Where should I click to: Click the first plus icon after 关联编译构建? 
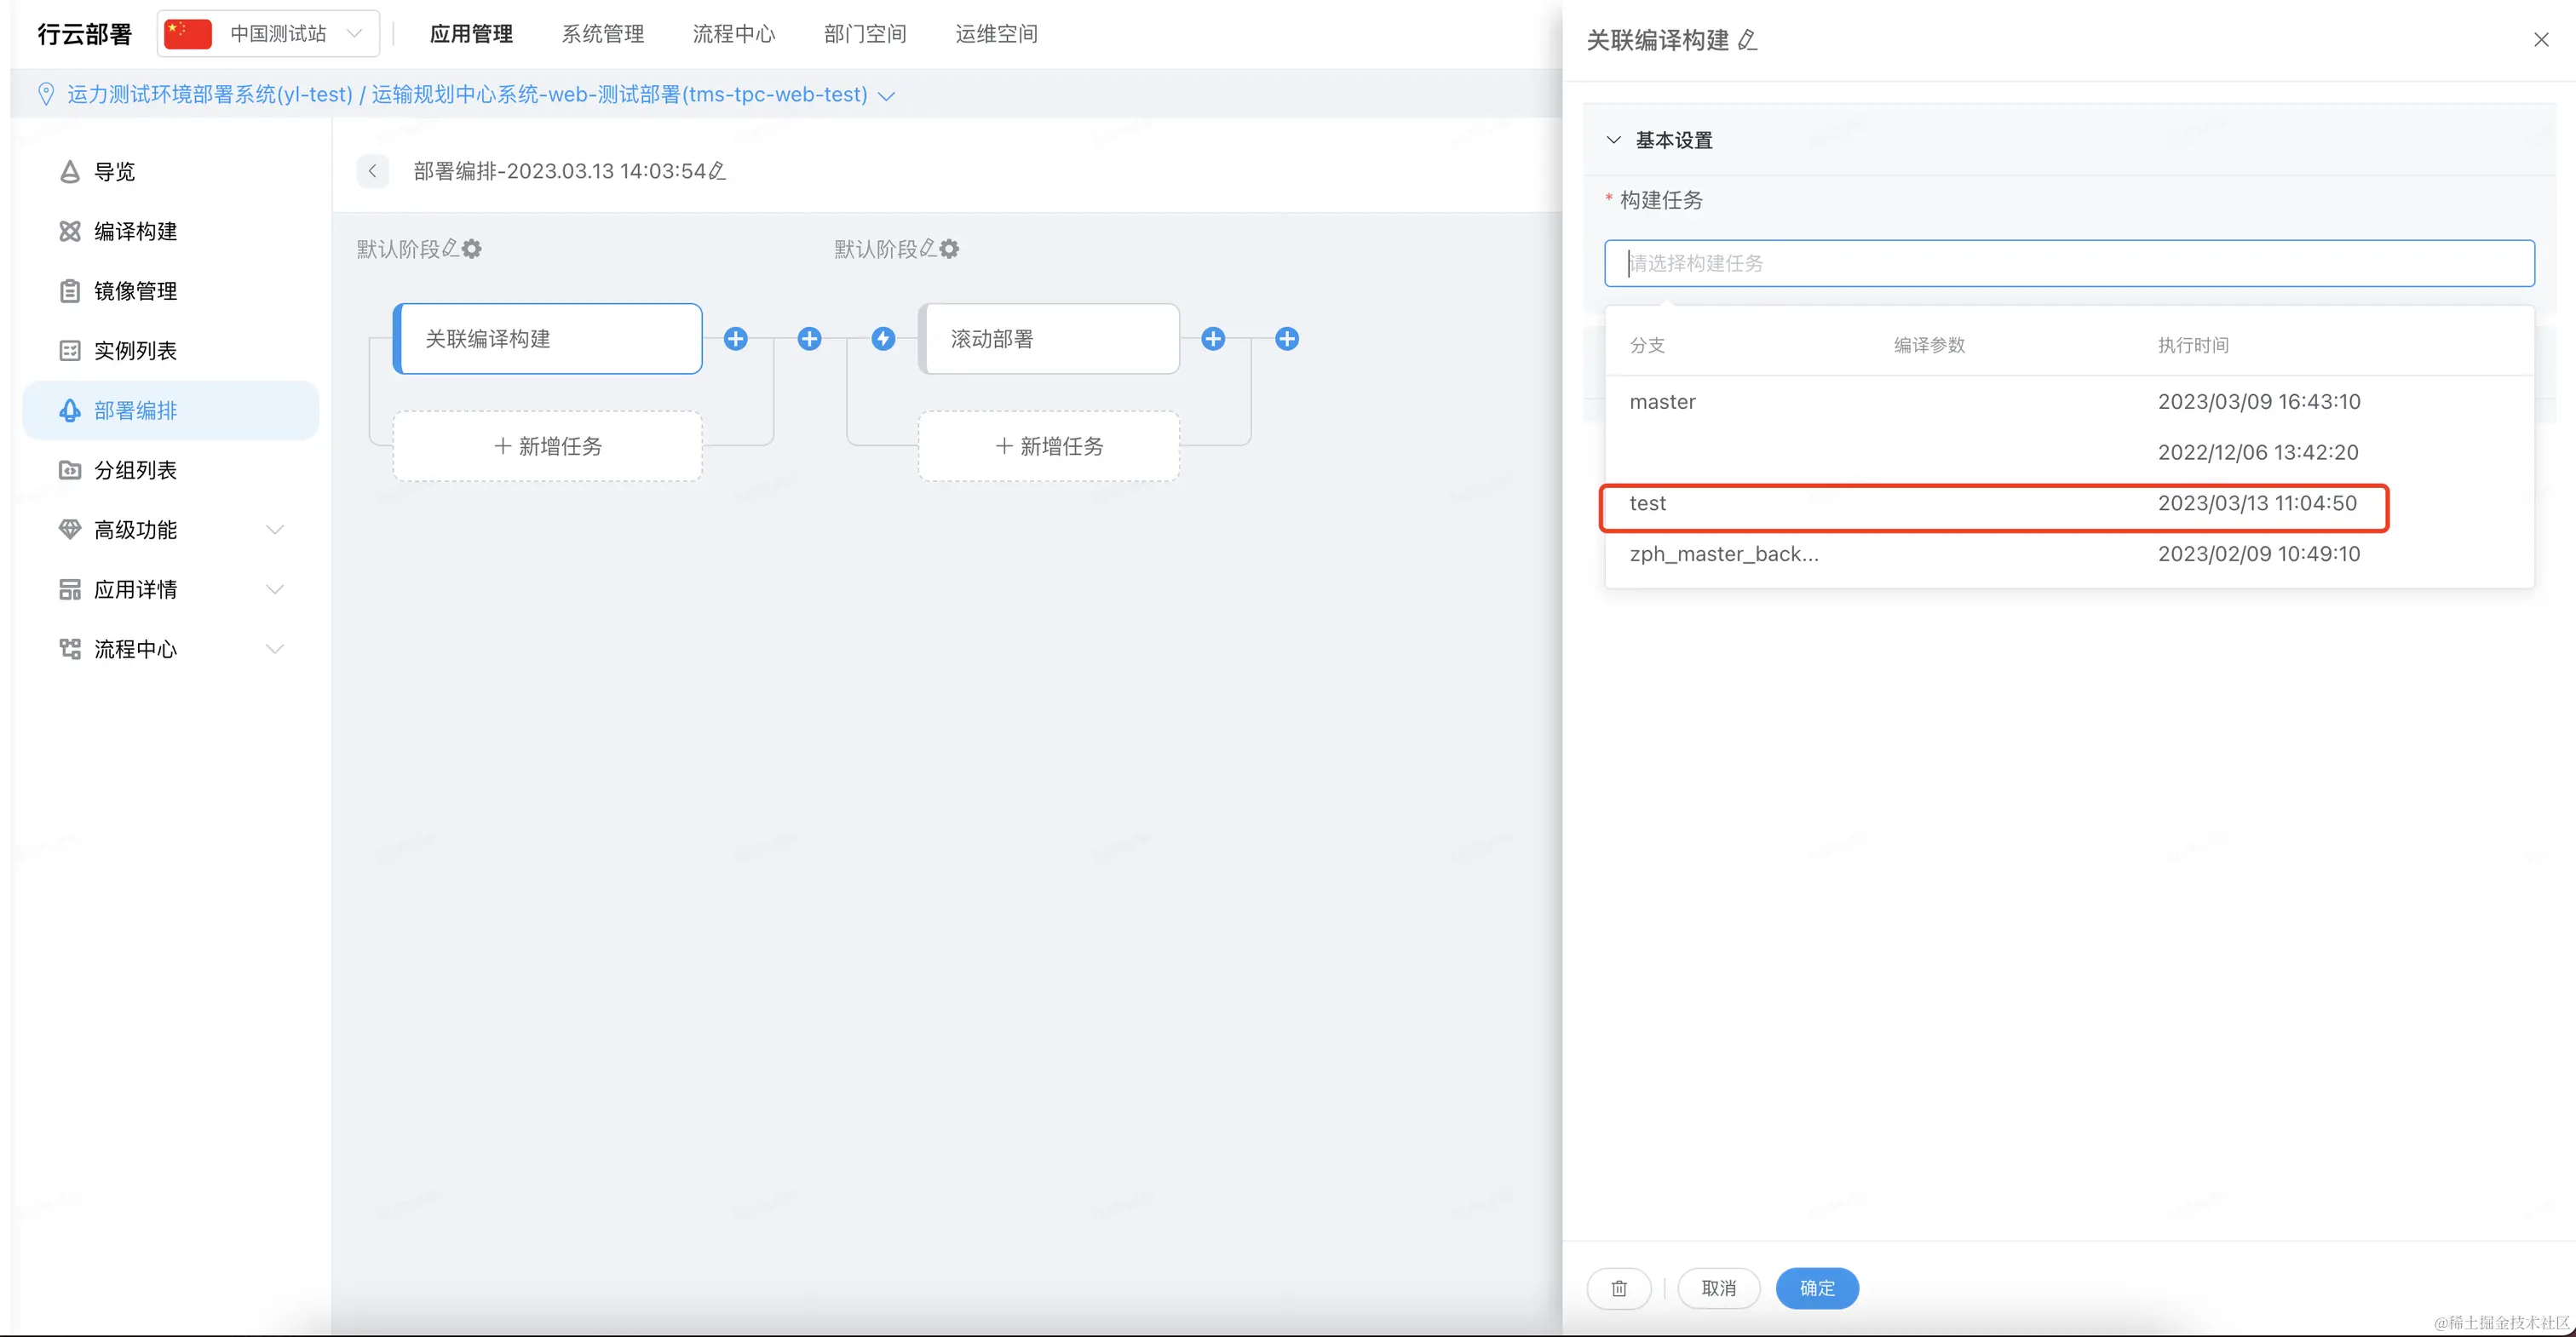tap(735, 339)
